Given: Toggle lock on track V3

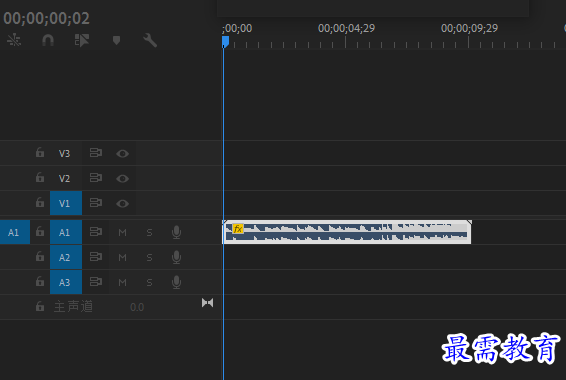Looking at the screenshot, I should coord(40,153).
